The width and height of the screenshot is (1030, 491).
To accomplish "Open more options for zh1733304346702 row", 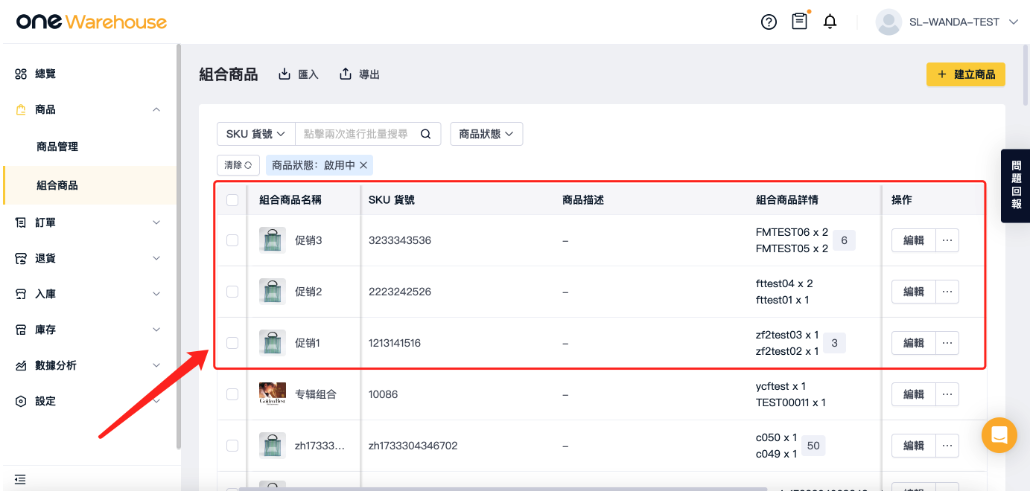I will (x=947, y=446).
